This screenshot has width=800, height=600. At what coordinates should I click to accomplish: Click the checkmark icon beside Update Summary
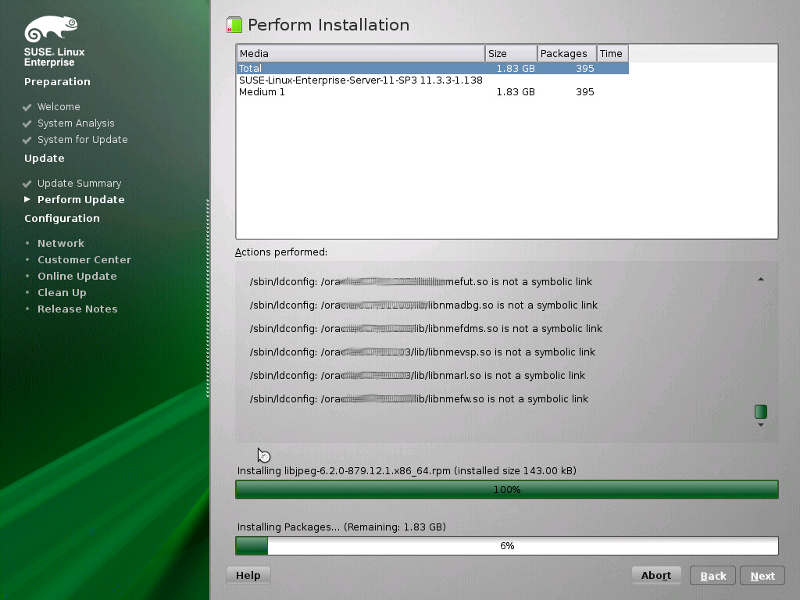(26, 183)
